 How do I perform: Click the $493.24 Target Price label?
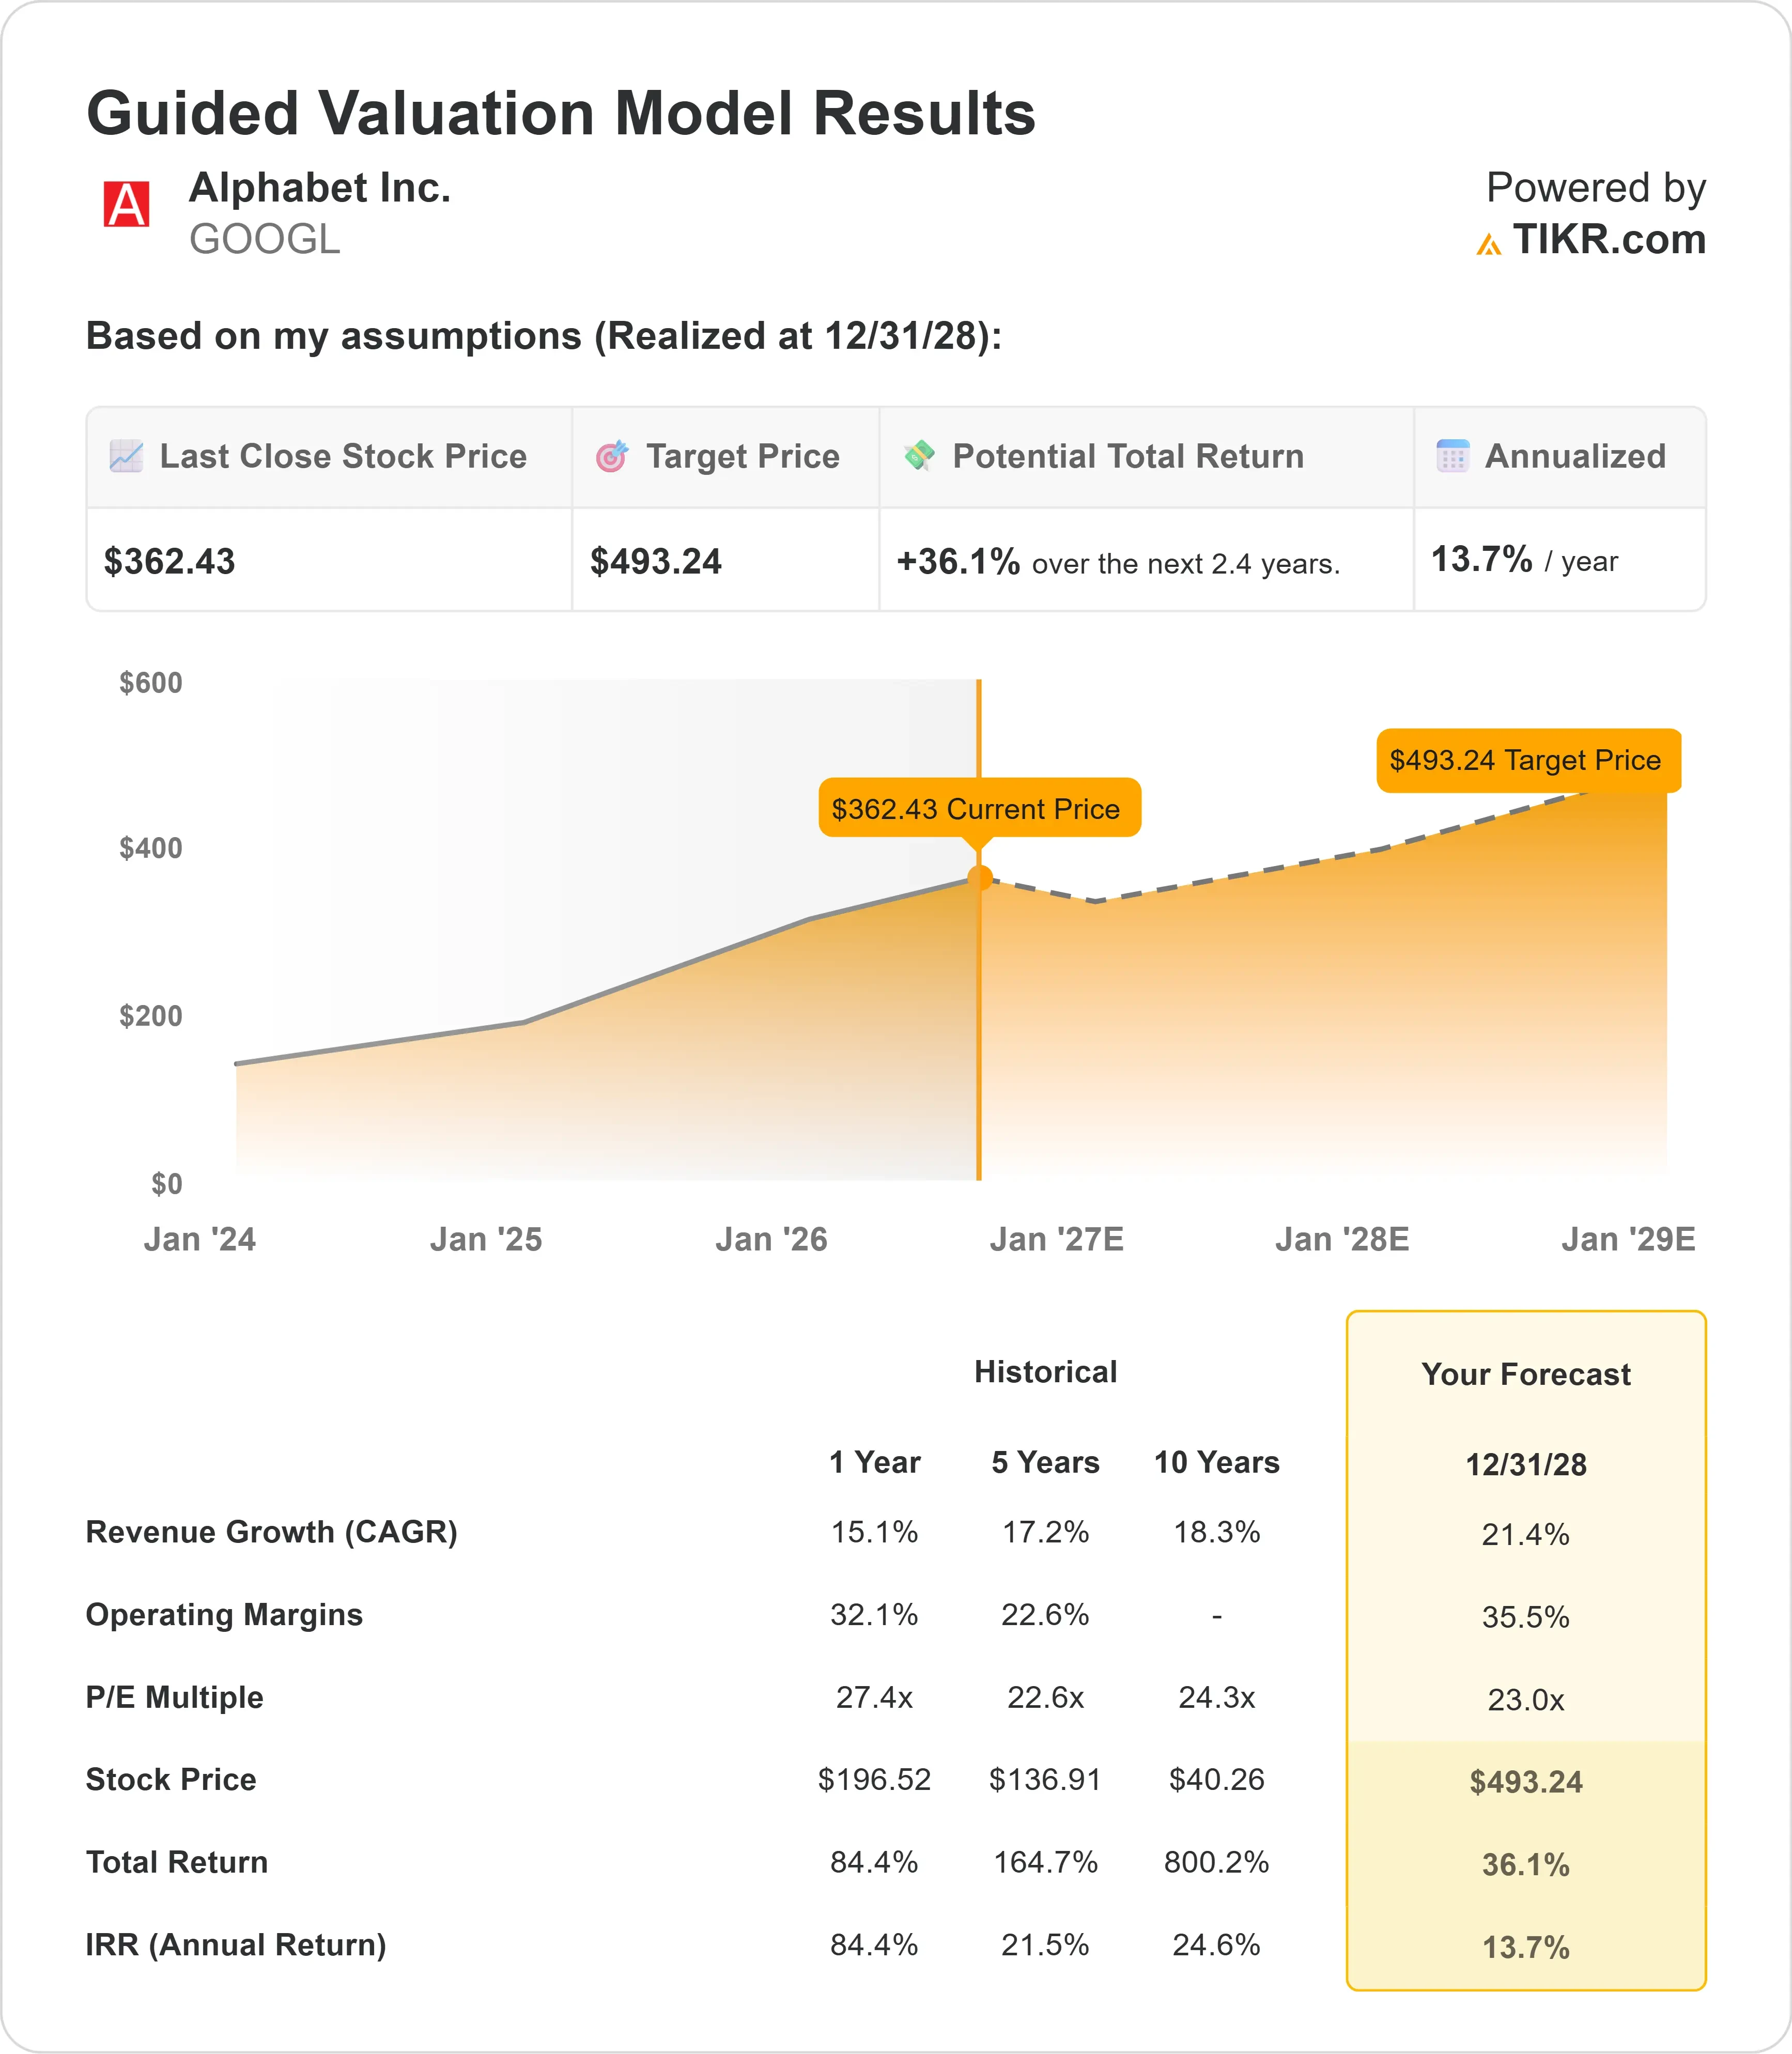coord(1528,760)
